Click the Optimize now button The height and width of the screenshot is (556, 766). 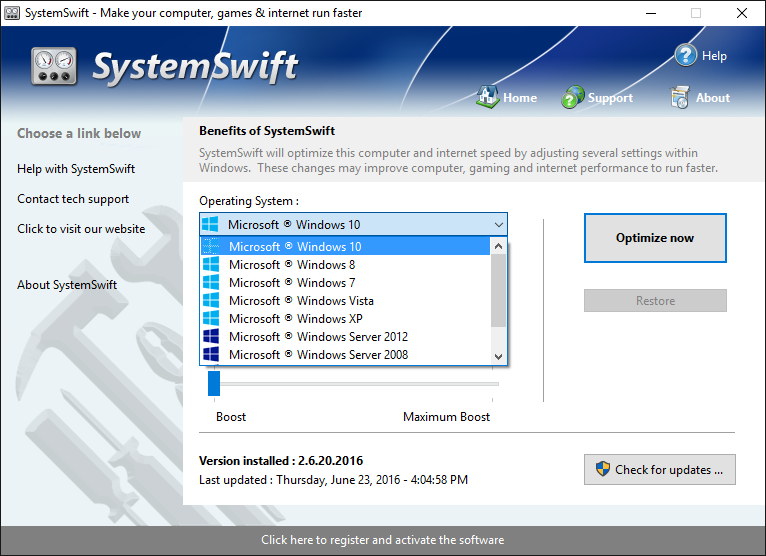pos(655,238)
